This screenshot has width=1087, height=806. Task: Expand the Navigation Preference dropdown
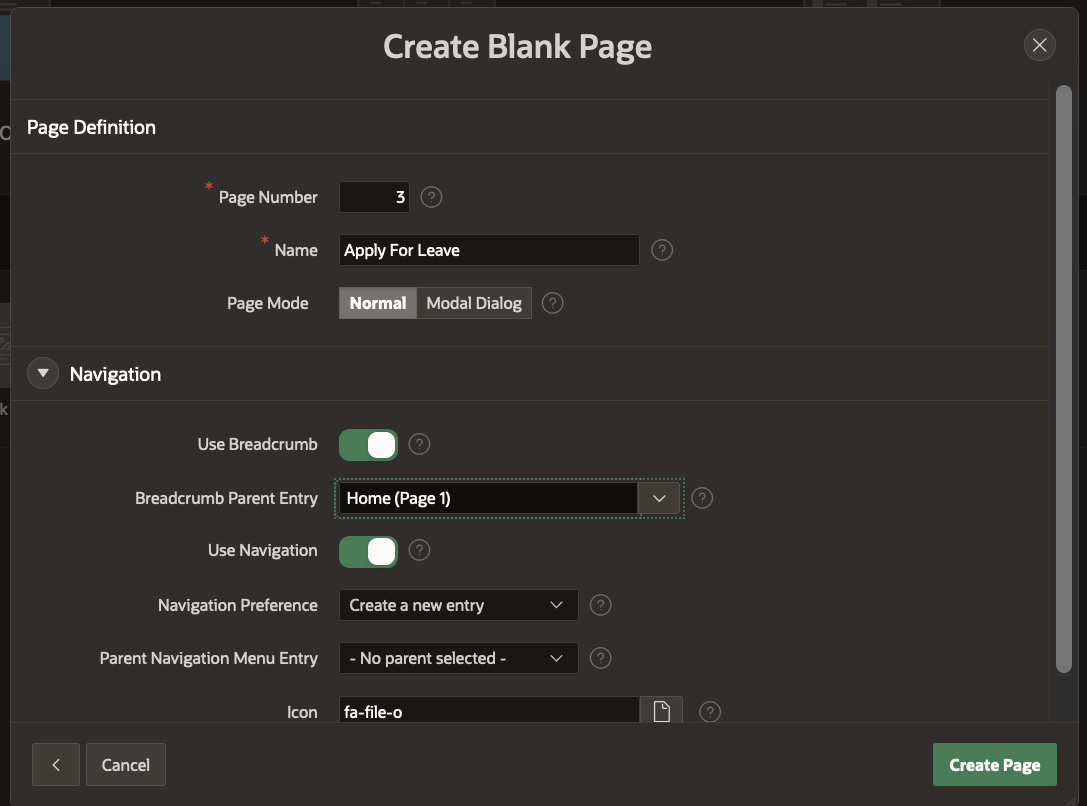click(458, 605)
